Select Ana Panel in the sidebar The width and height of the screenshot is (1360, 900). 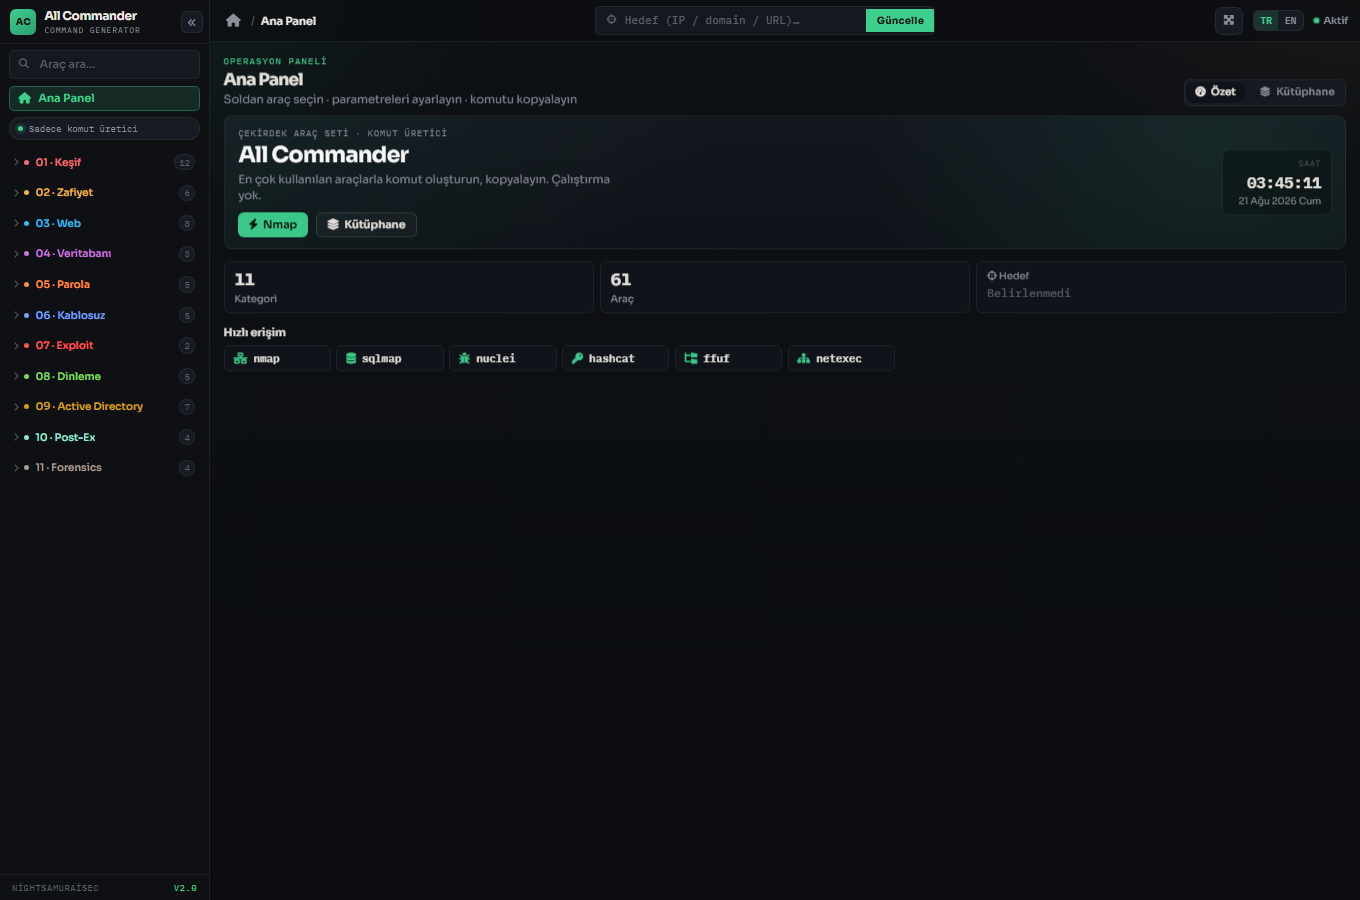(x=104, y=98)
